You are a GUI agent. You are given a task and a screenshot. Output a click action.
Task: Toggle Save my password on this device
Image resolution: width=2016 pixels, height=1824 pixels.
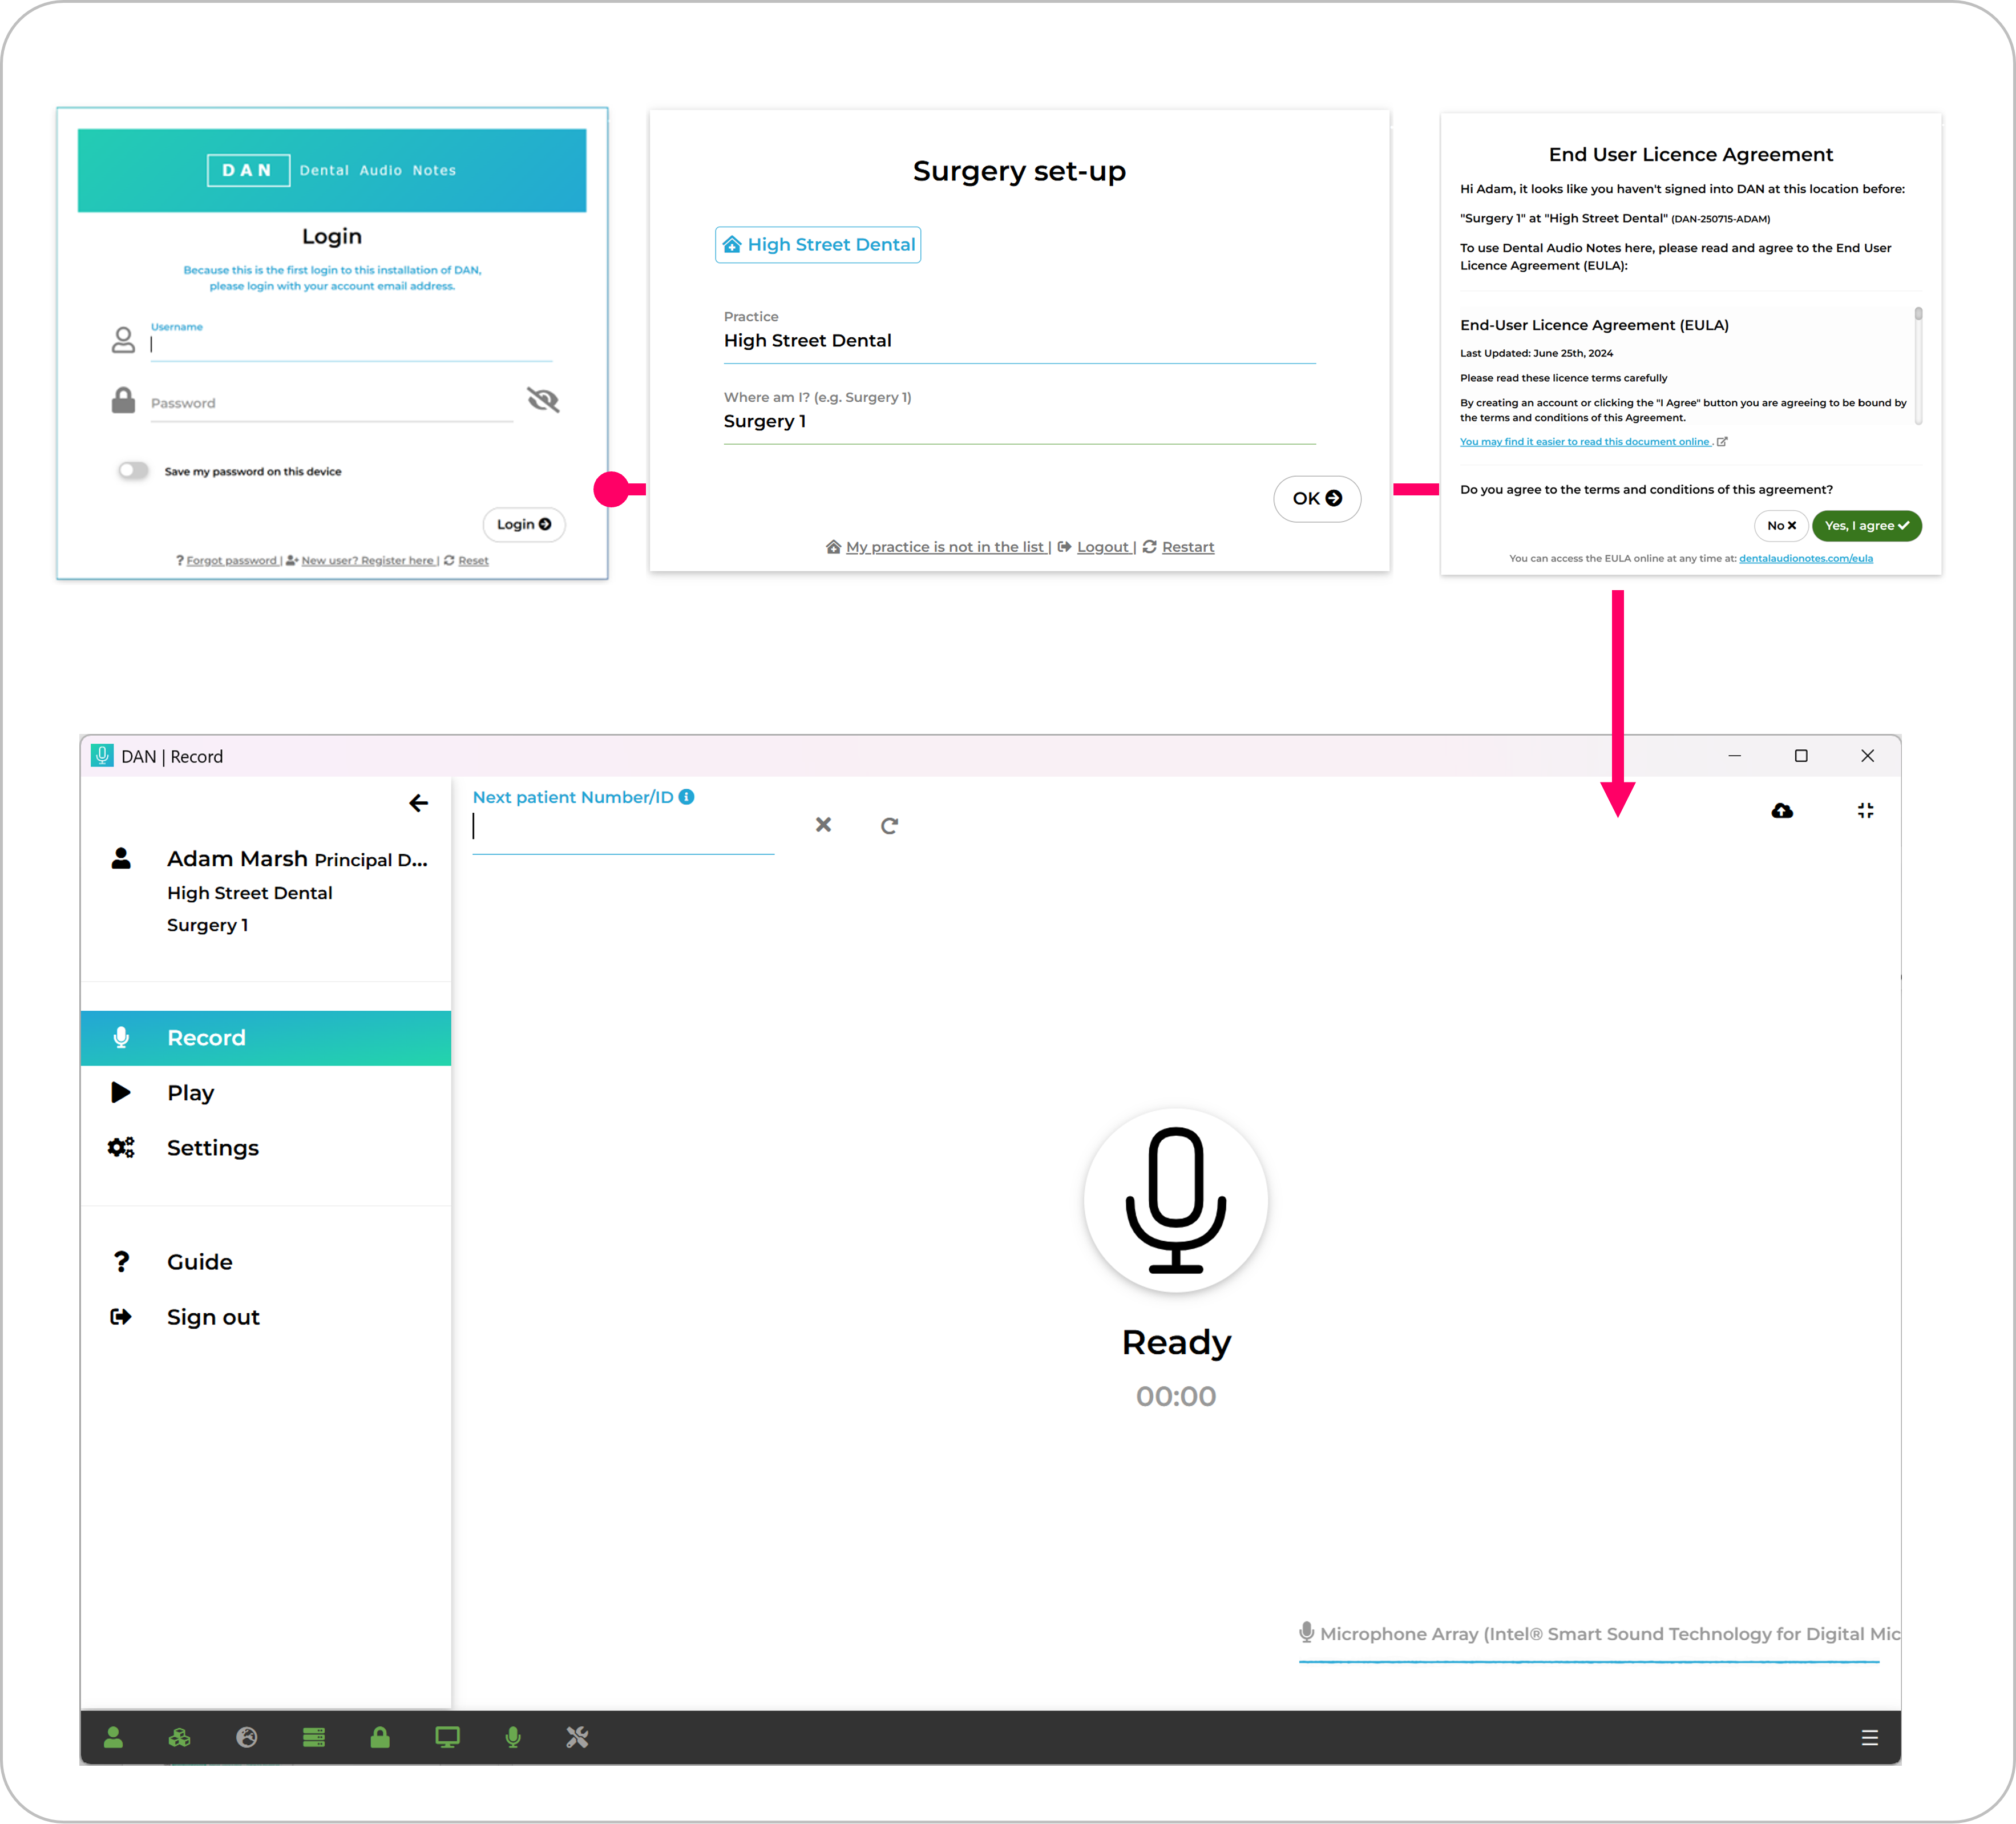pyautogui.click(x=133, y=471)
